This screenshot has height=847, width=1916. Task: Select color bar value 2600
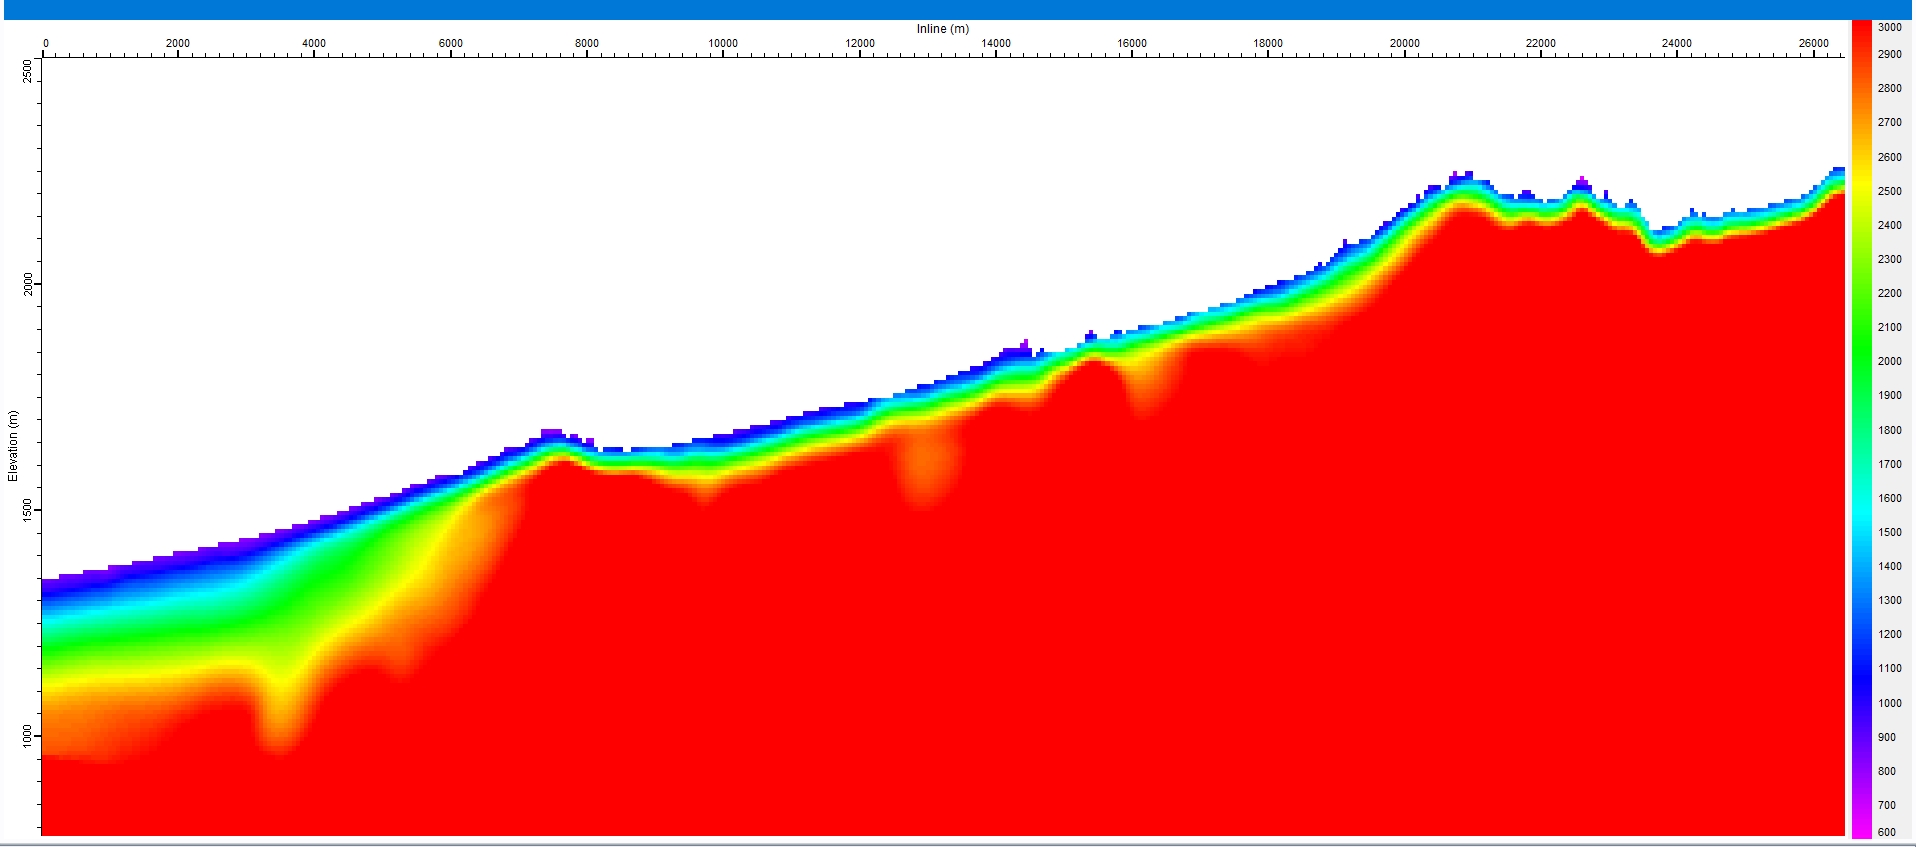click(x=1889, y=157)
